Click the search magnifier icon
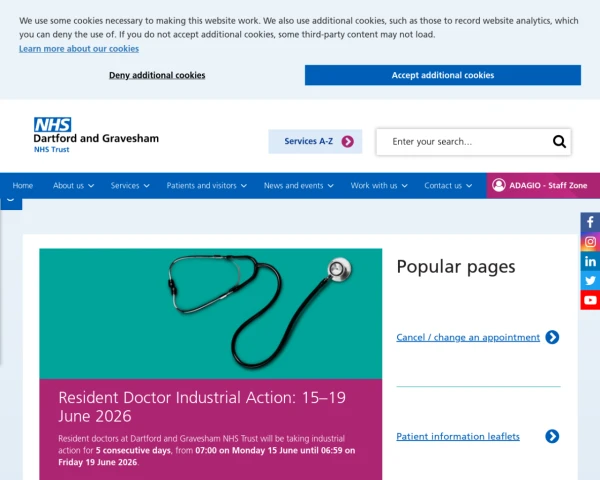This screenshot has height=480, width=600. [x=559, y=142]
